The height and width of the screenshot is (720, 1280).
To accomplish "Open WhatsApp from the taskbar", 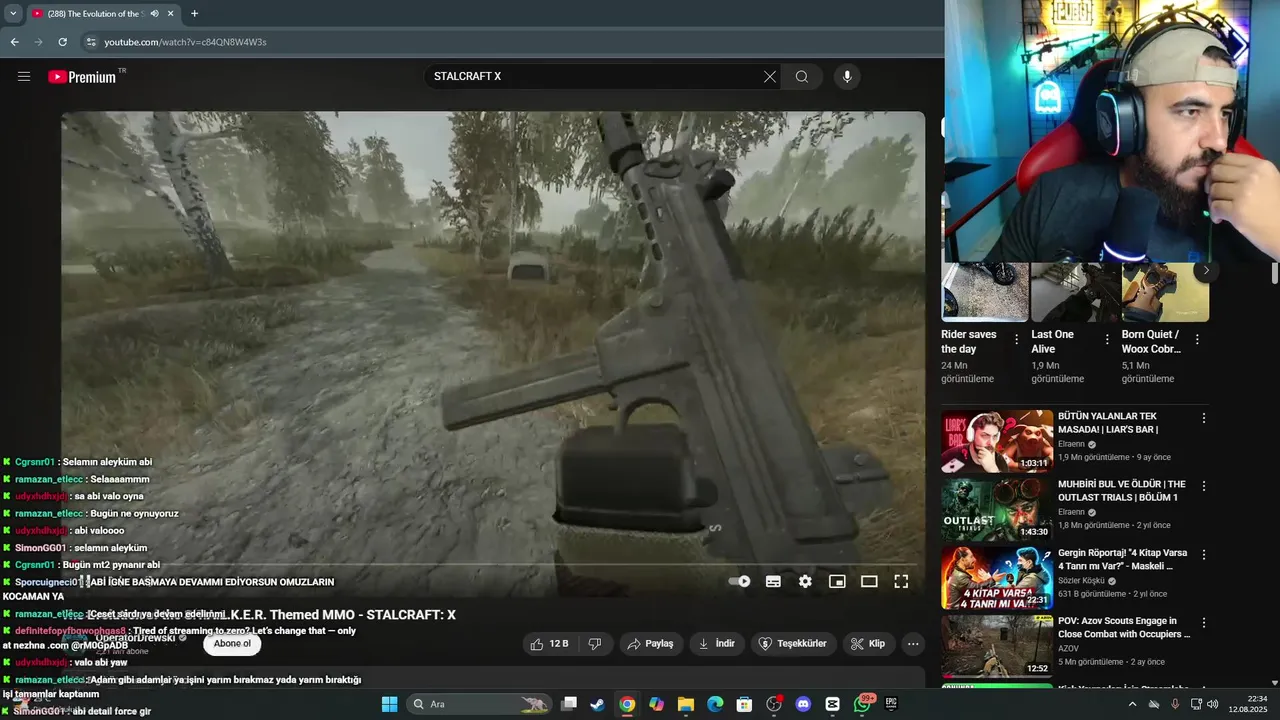I will 862,704.
